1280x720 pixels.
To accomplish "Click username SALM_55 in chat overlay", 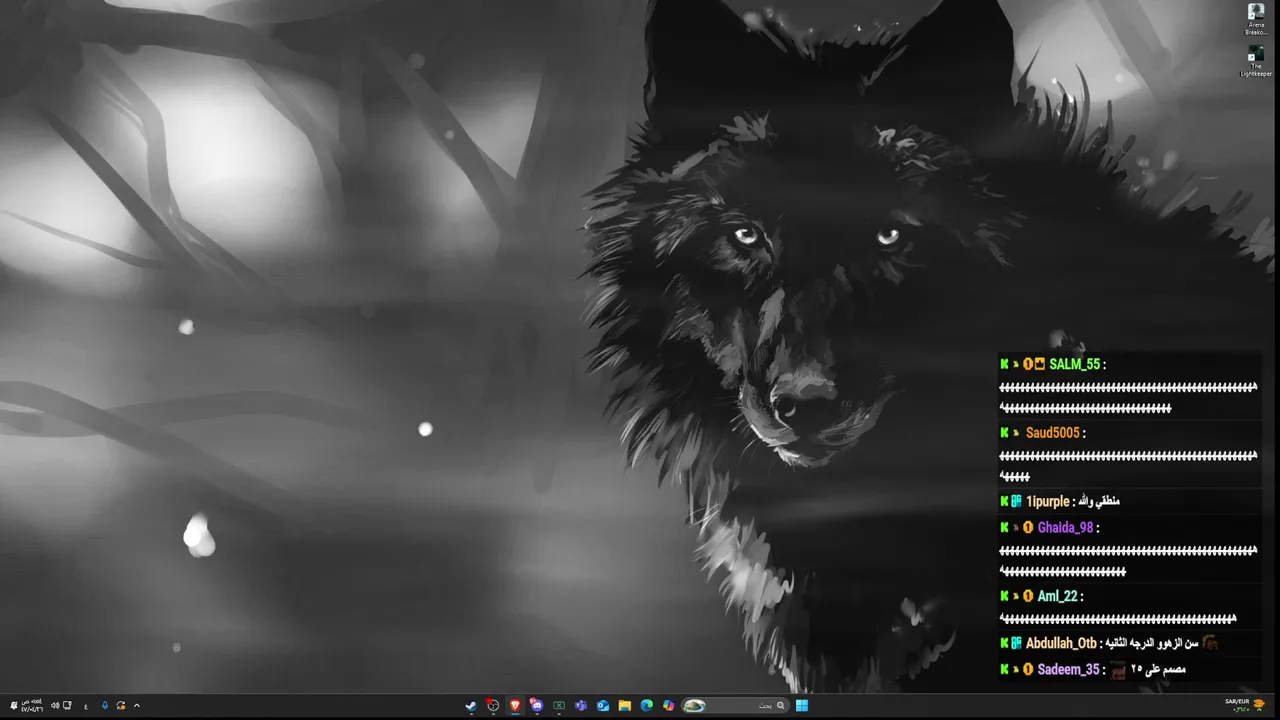I will click(x=1075, y=364).
